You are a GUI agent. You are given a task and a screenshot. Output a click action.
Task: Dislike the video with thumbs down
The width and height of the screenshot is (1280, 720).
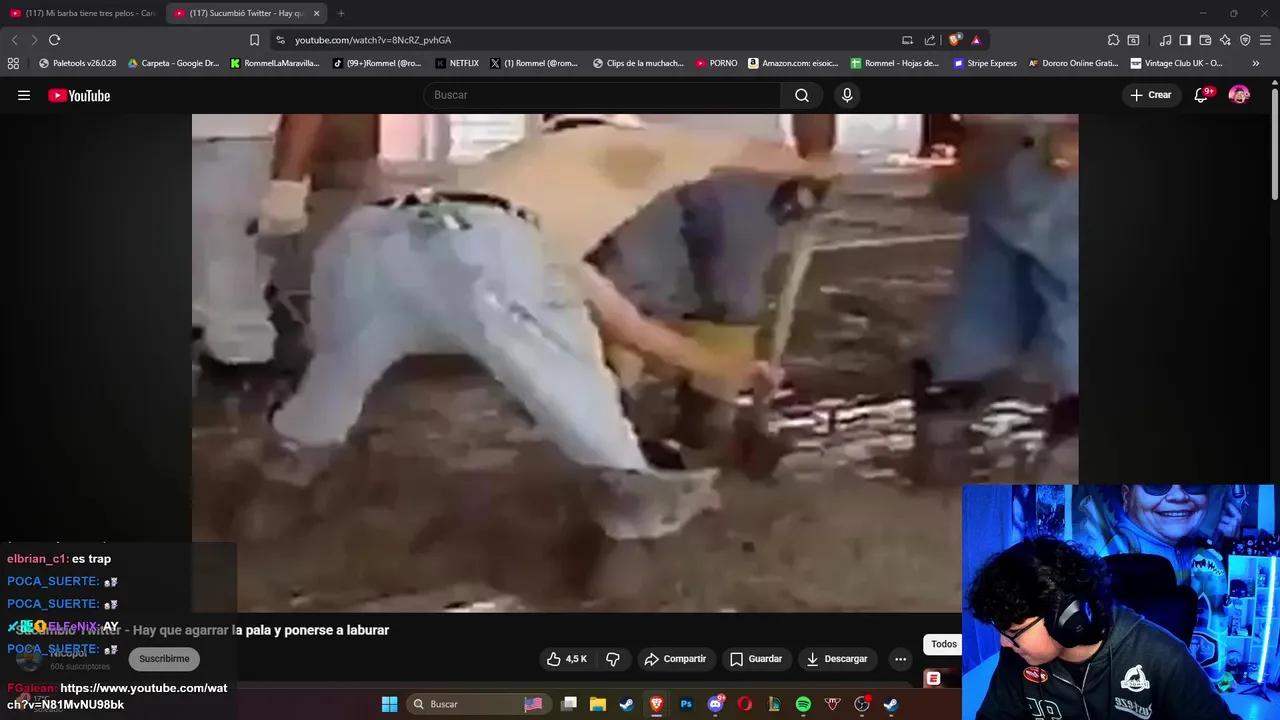coord(613,659)
